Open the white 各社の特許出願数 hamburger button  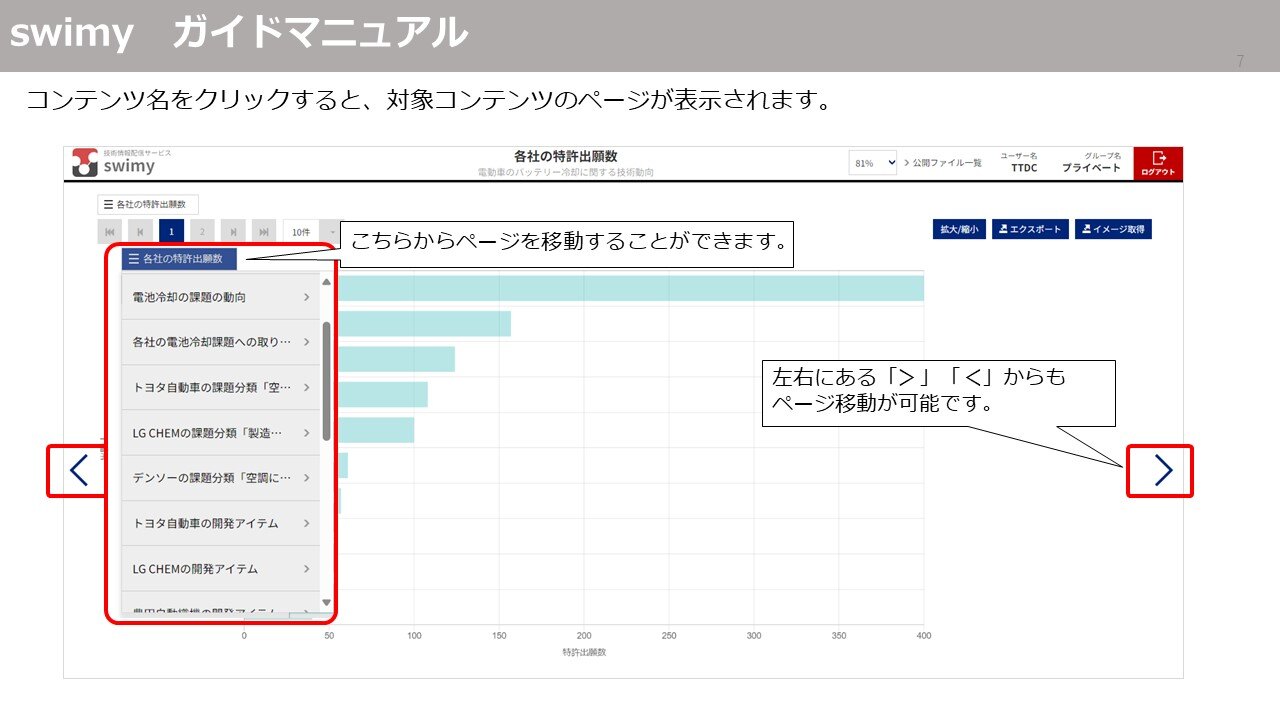point(148,204)
